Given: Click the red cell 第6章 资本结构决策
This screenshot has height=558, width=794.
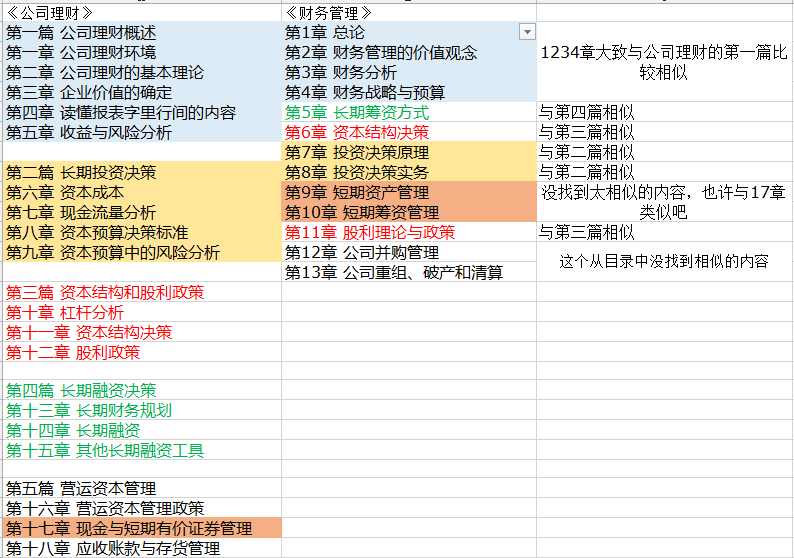Looking at the screenshot, I should tap(409, 132).
